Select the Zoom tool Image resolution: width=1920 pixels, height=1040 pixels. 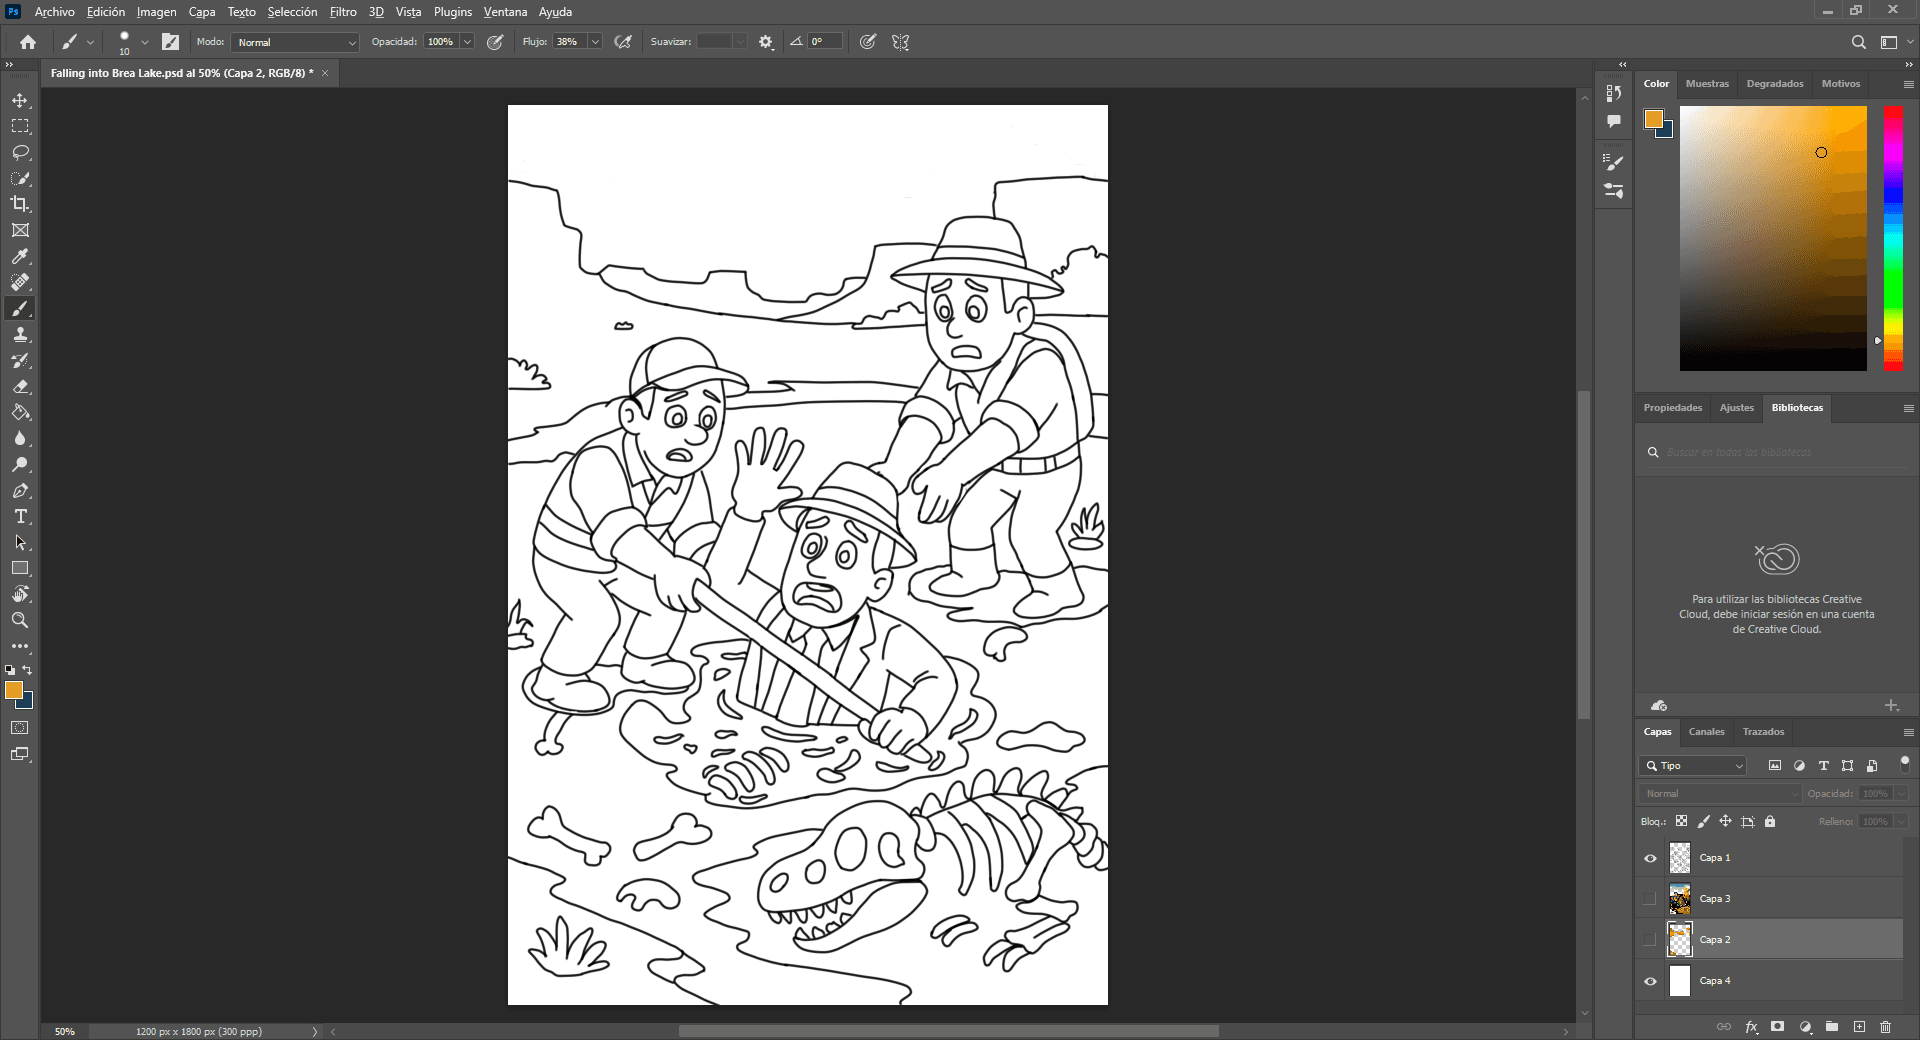20,620
